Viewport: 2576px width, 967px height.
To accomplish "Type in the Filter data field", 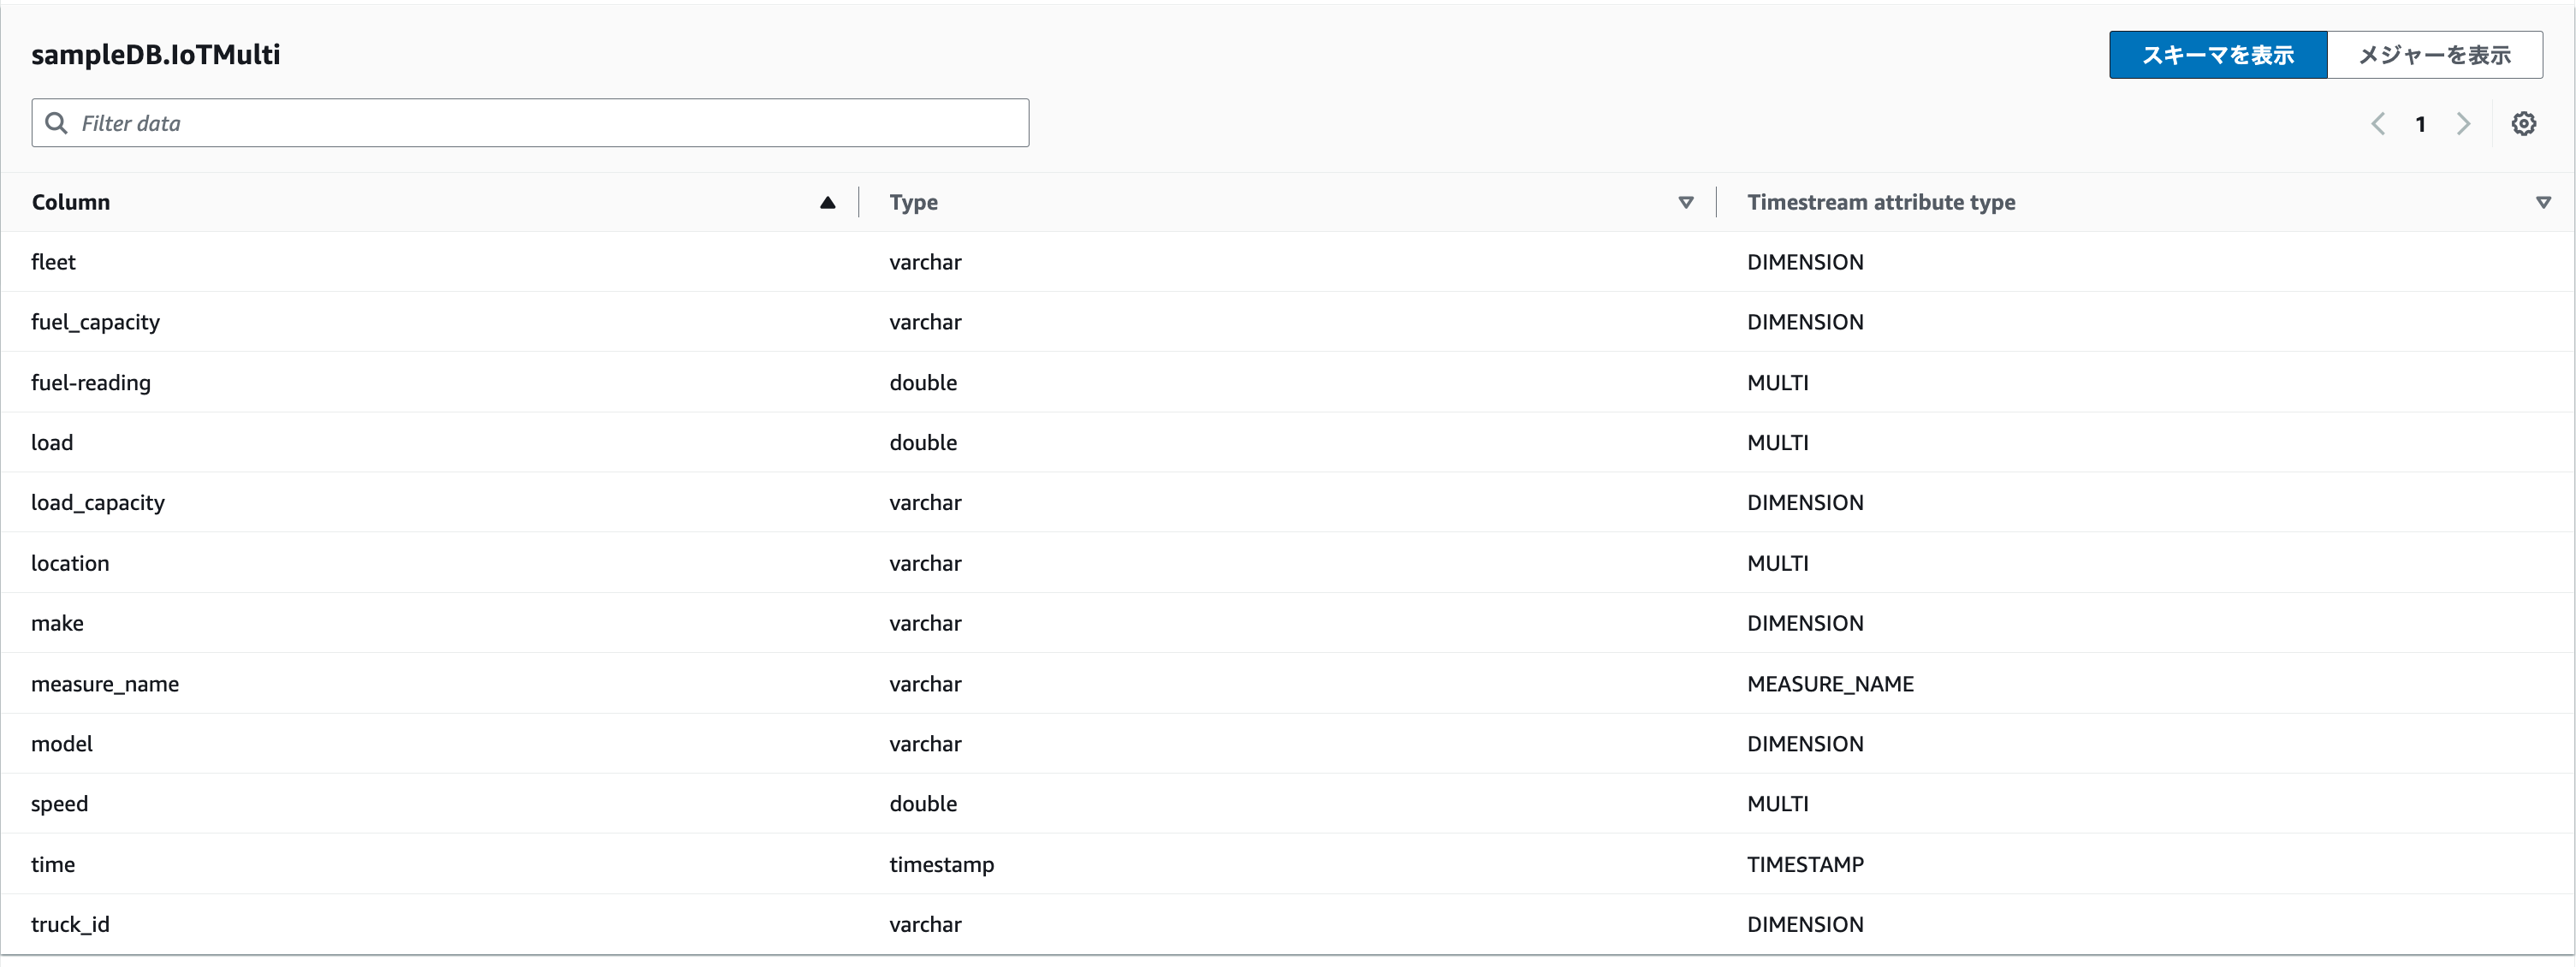I will [540, 123].
